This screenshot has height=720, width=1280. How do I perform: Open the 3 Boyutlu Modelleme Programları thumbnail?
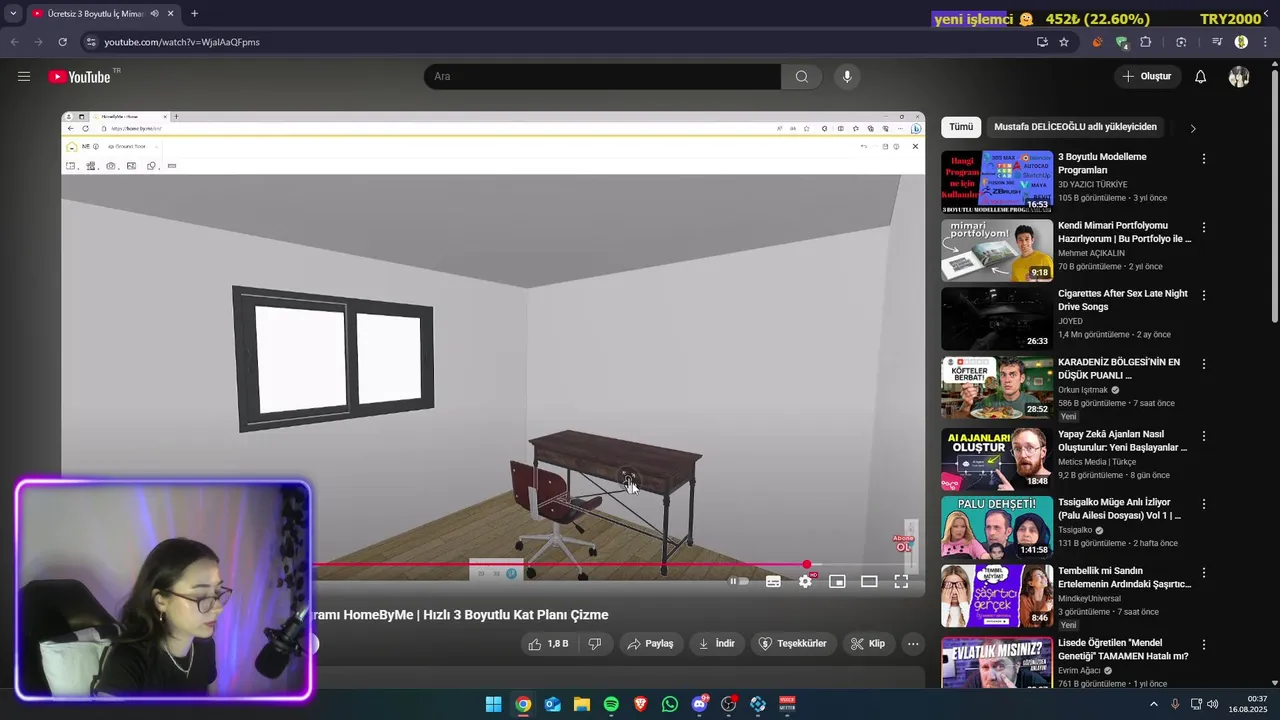click(x=997, y=182)
